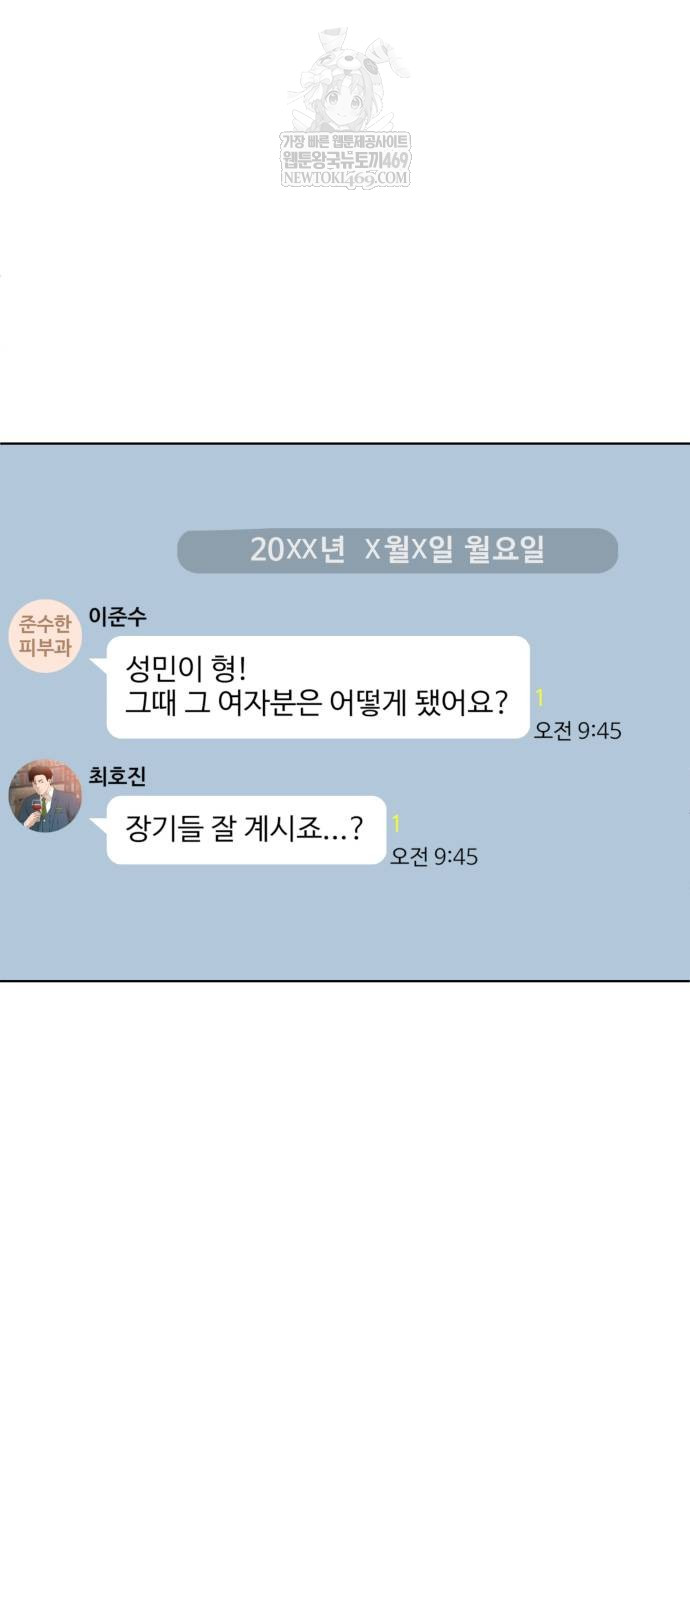Click the line 그때 그 여자분은 어떻게 됐어요?
The height and width of the screenshot is (1600, 690).
click(316, 703)
